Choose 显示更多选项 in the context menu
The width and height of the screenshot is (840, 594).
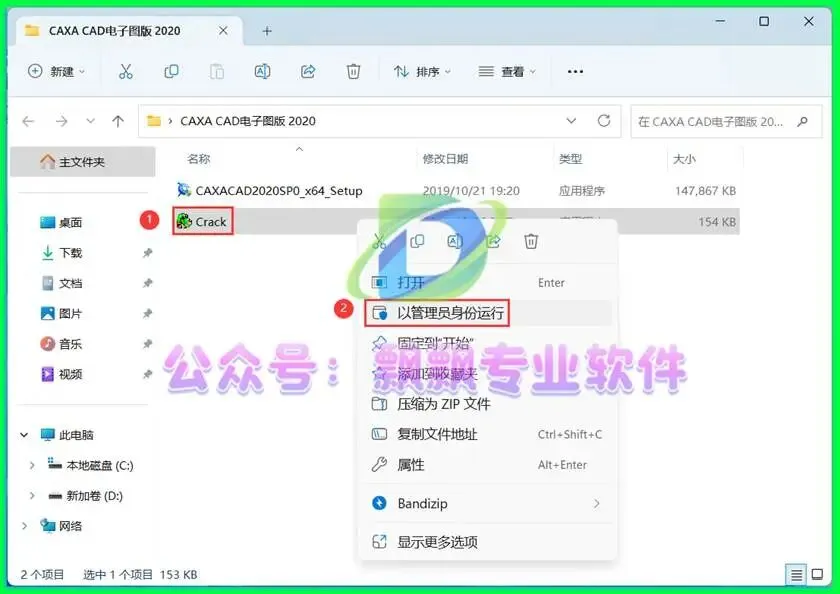point(488,542)
